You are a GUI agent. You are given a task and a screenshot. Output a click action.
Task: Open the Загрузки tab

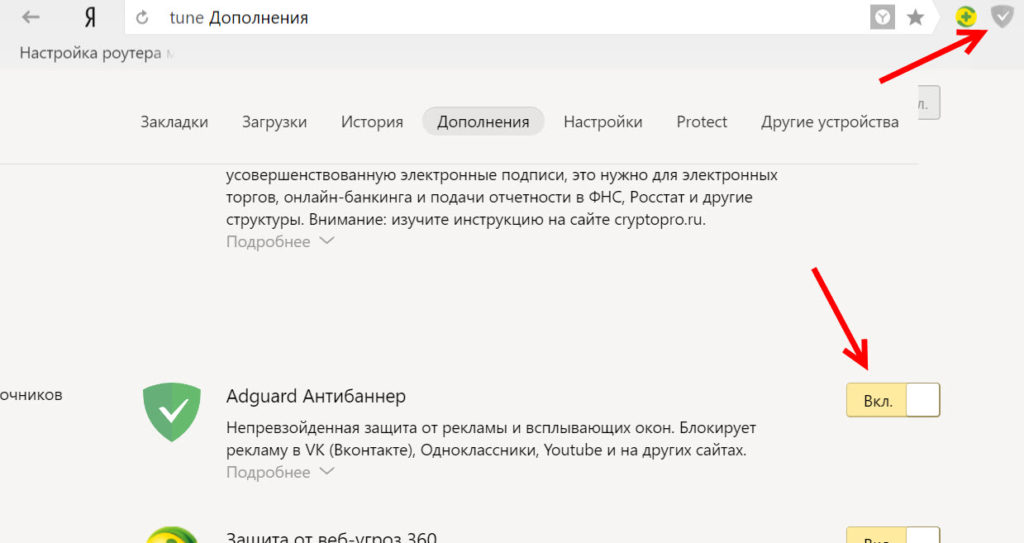[x=274, y=122]
